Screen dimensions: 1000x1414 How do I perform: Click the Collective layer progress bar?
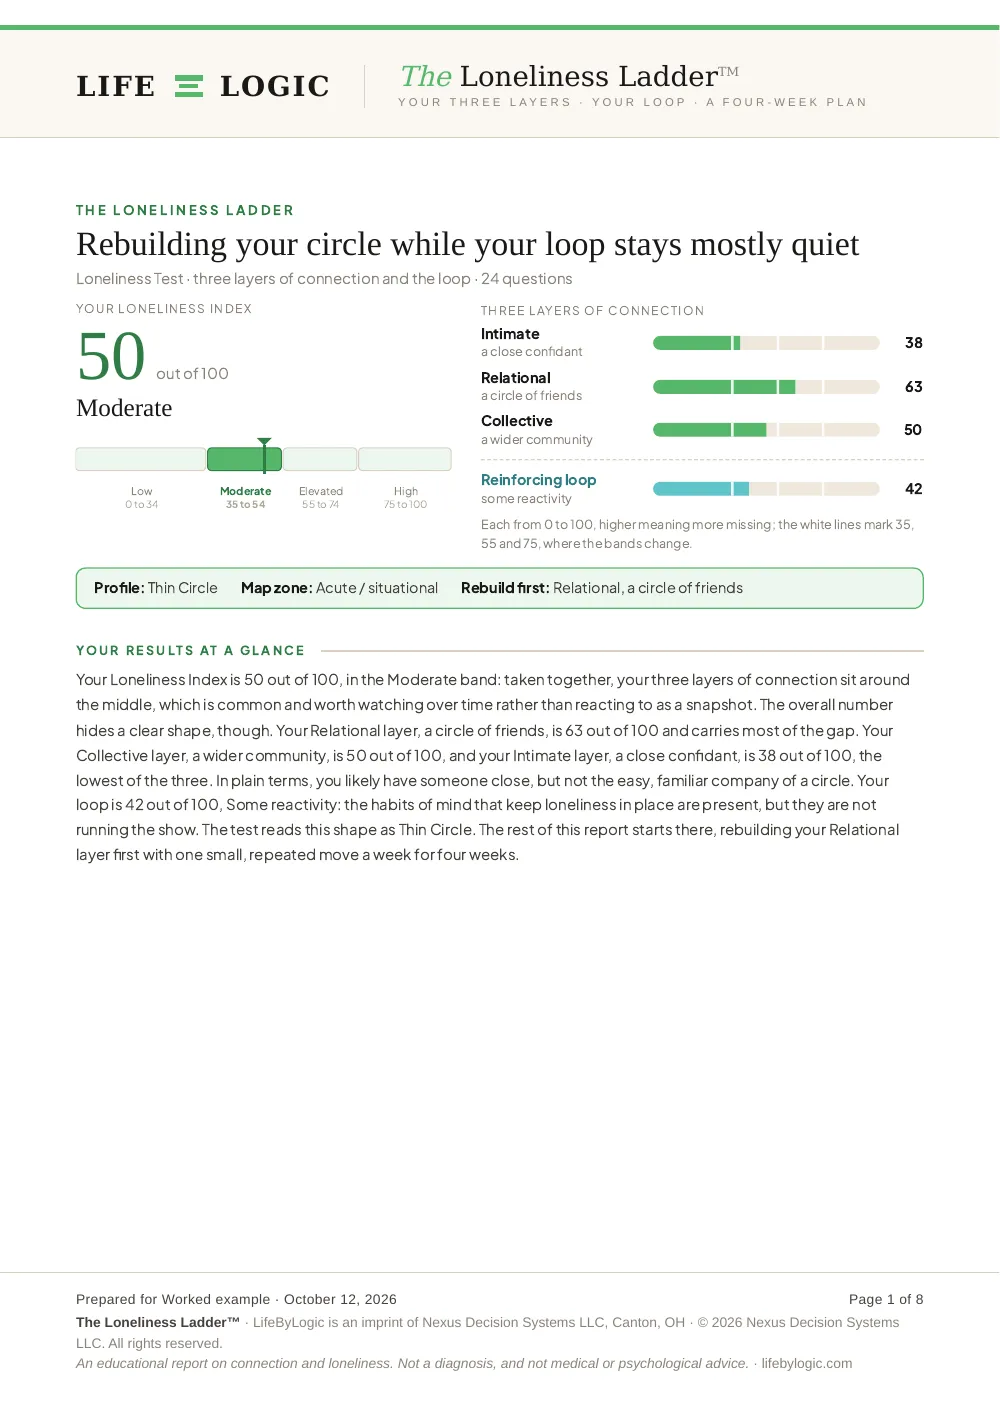(x=766, y=430)
